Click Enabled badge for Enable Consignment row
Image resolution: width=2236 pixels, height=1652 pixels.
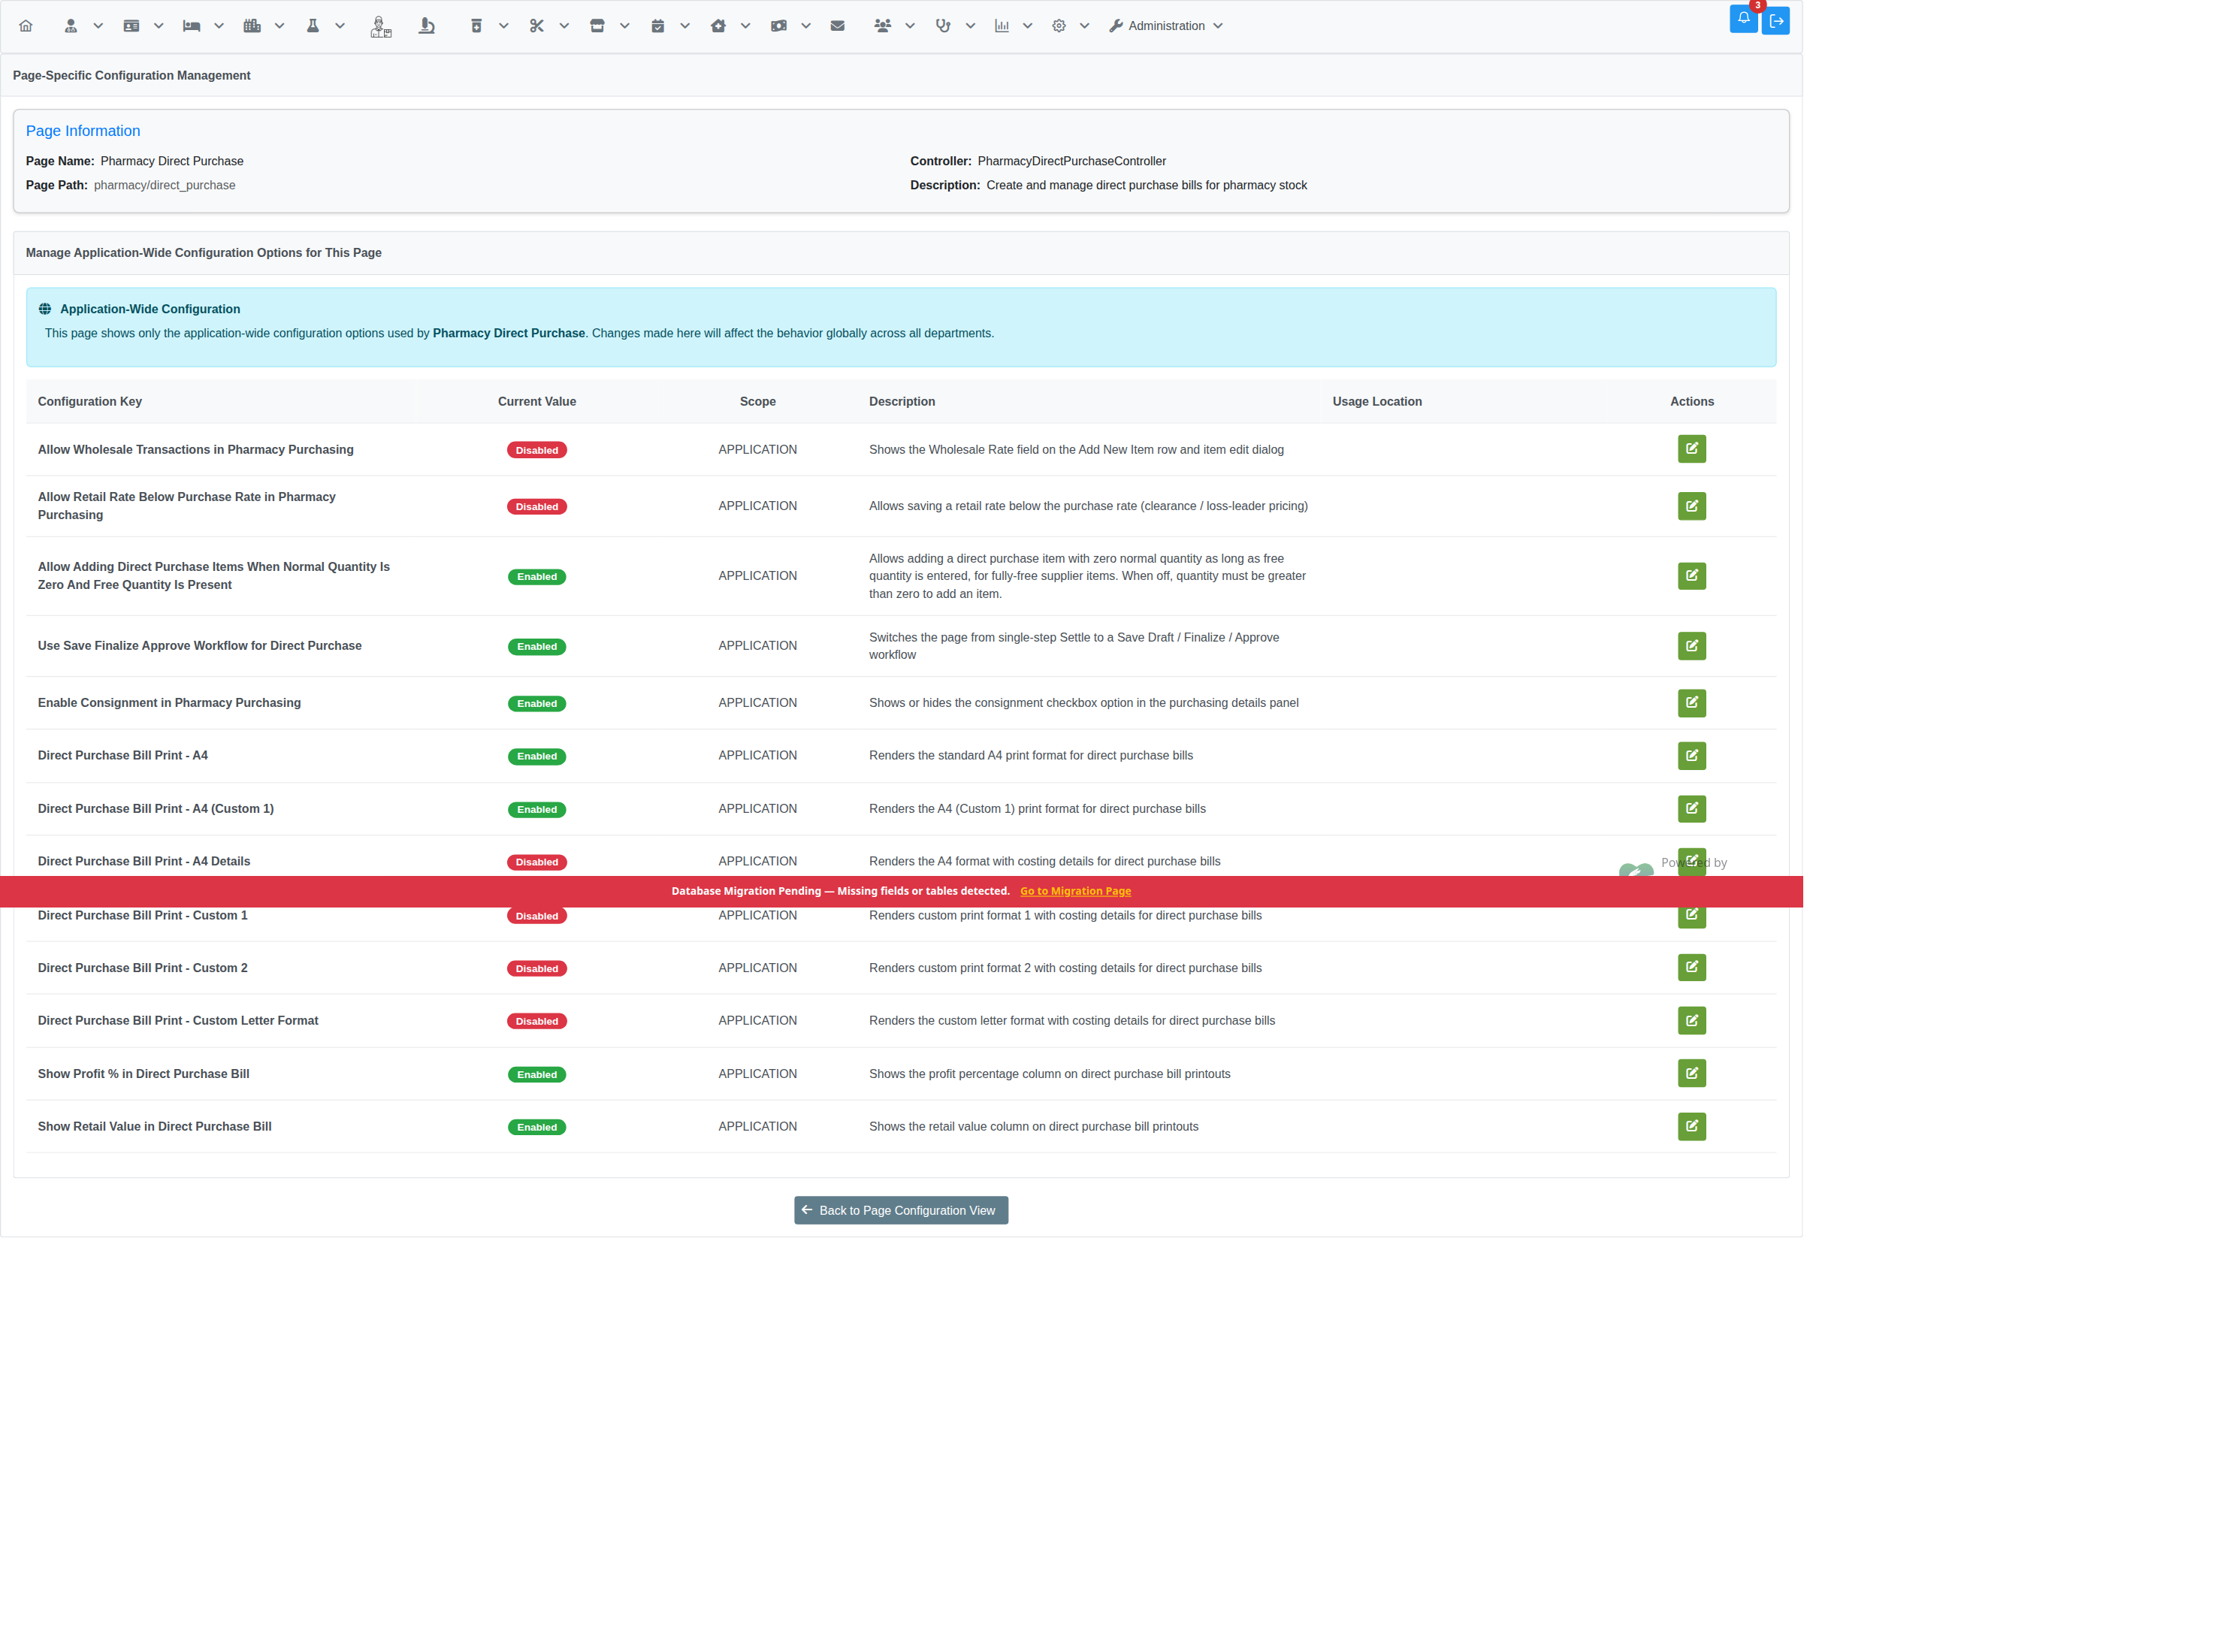pyautogui.click(x=537, y=704)
